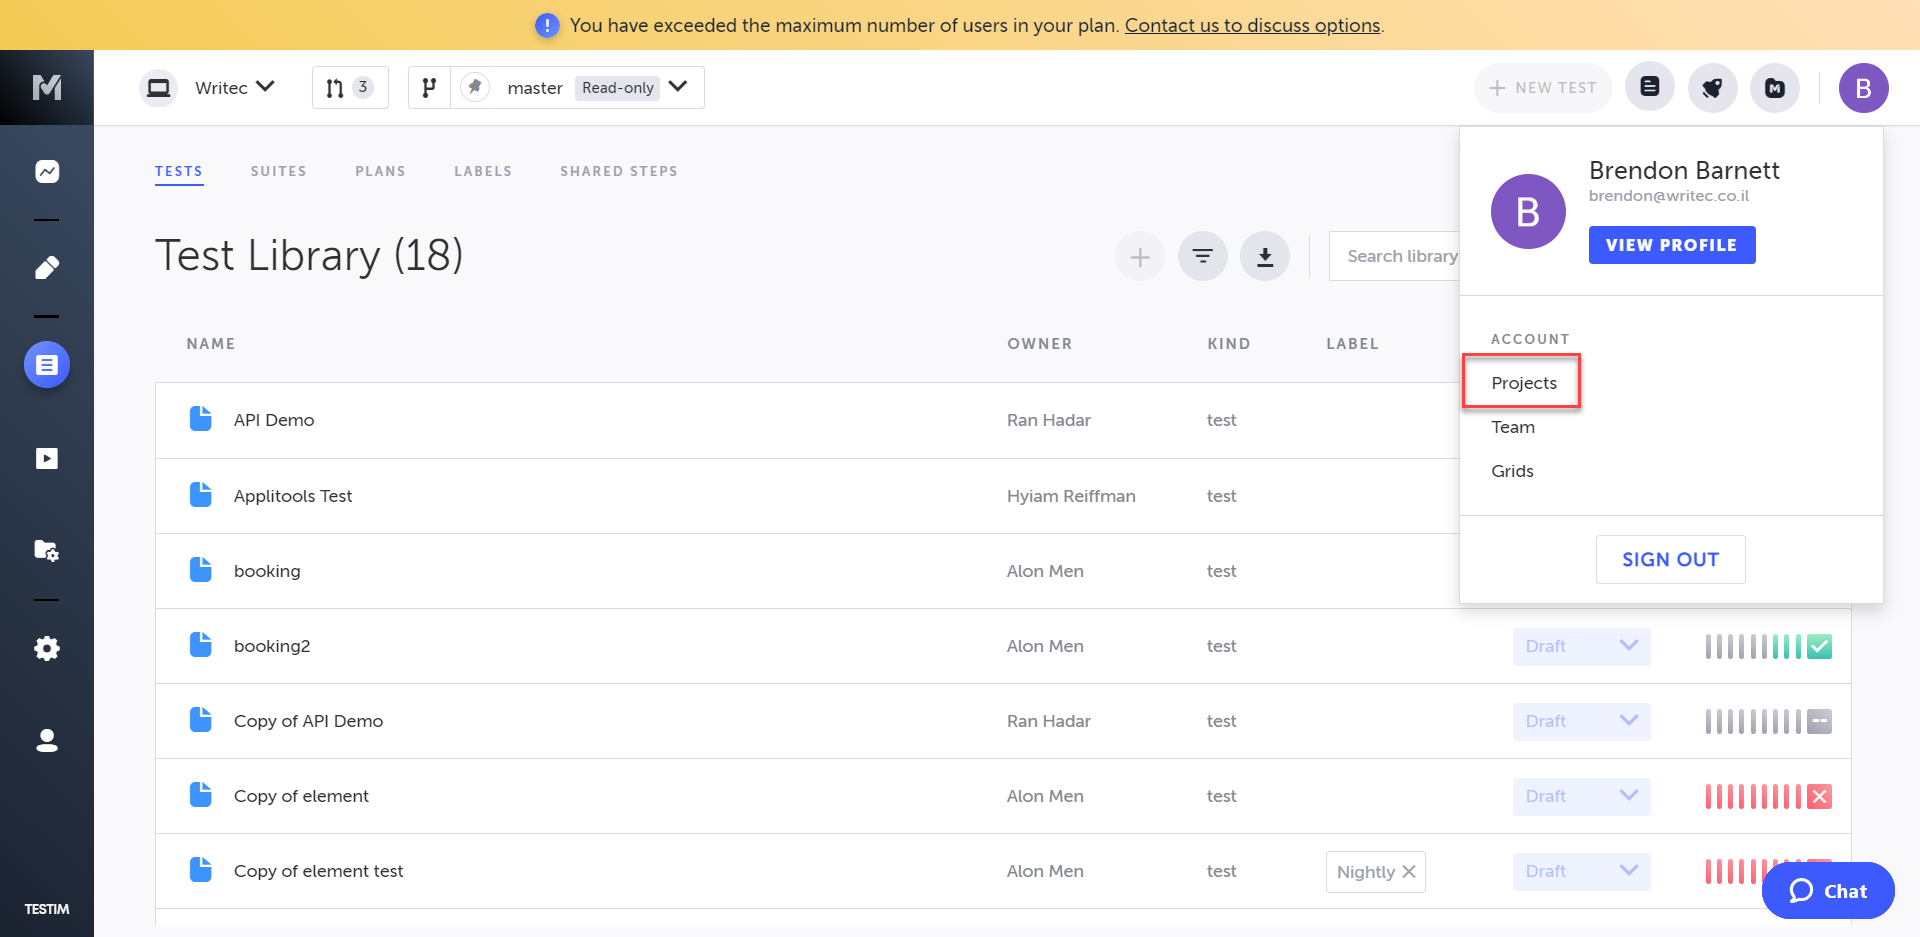The height and width of the screenshot is (937, 1920).
Task: Open the dashboard analytics icon in sidebar
Action: coord(47,171)
